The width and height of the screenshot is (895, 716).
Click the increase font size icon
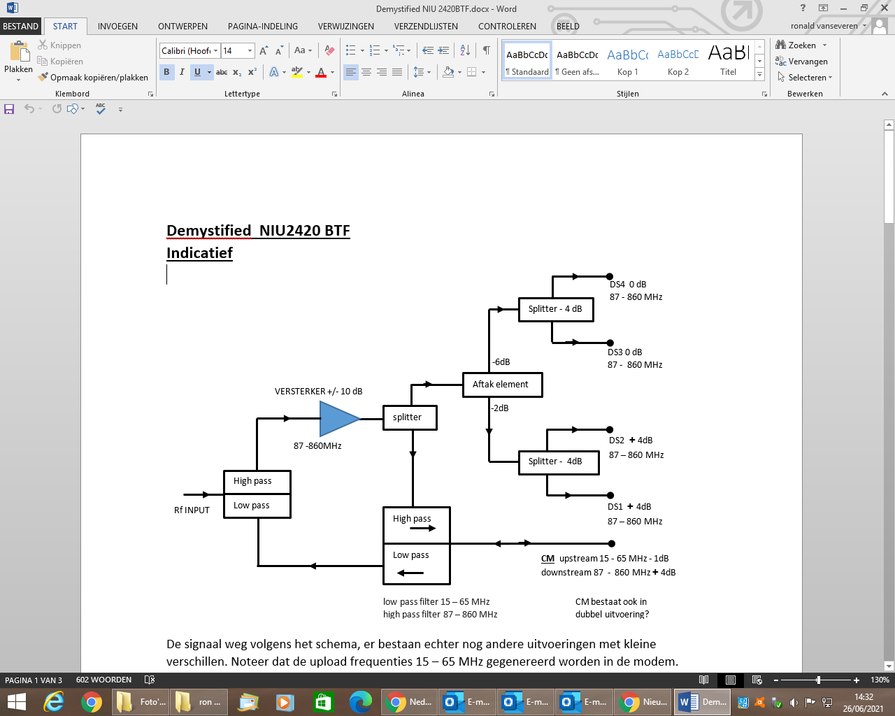[264, 50]
